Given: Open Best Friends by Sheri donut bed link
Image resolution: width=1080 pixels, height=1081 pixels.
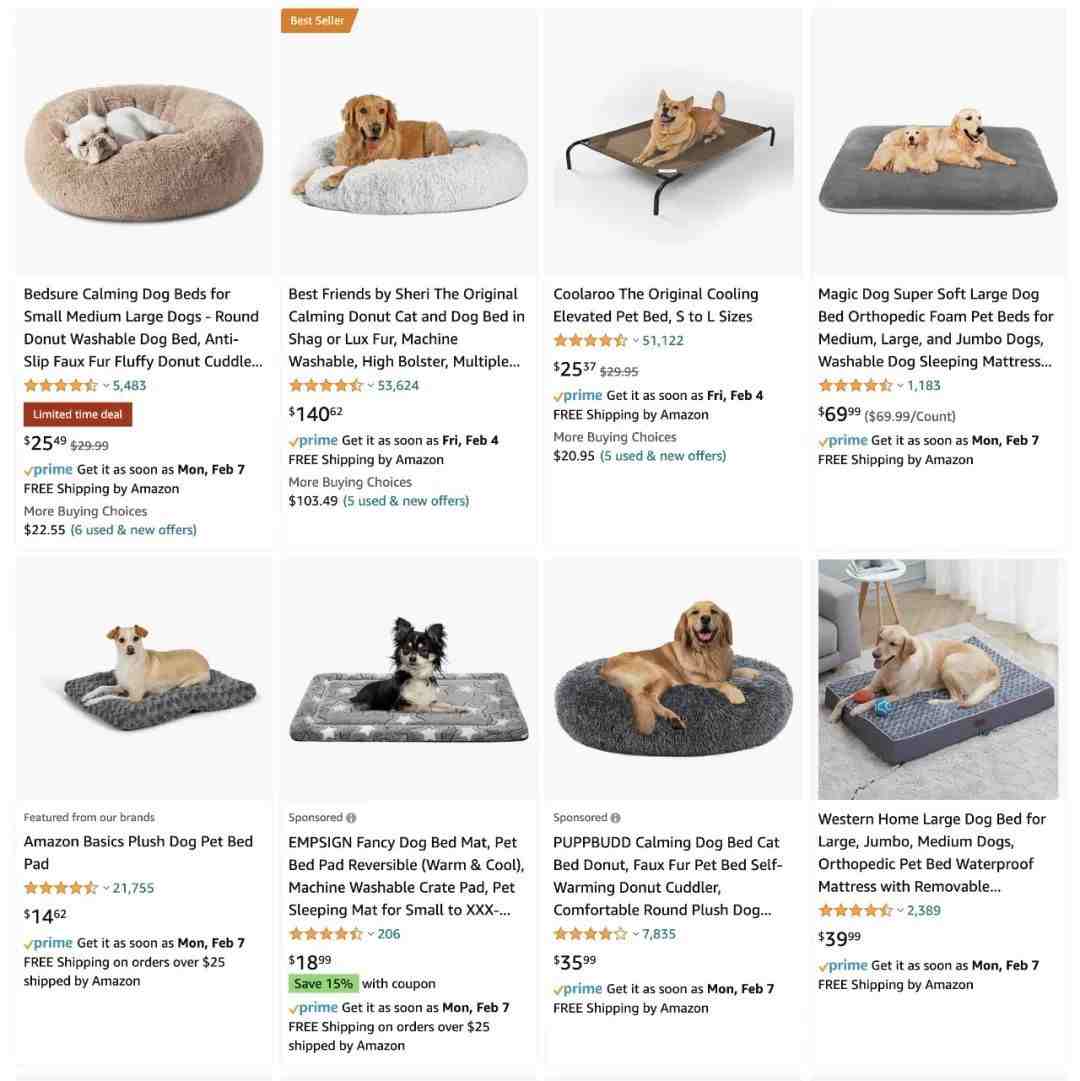Looking at the screenshot, I should click(x=407, y=327).
